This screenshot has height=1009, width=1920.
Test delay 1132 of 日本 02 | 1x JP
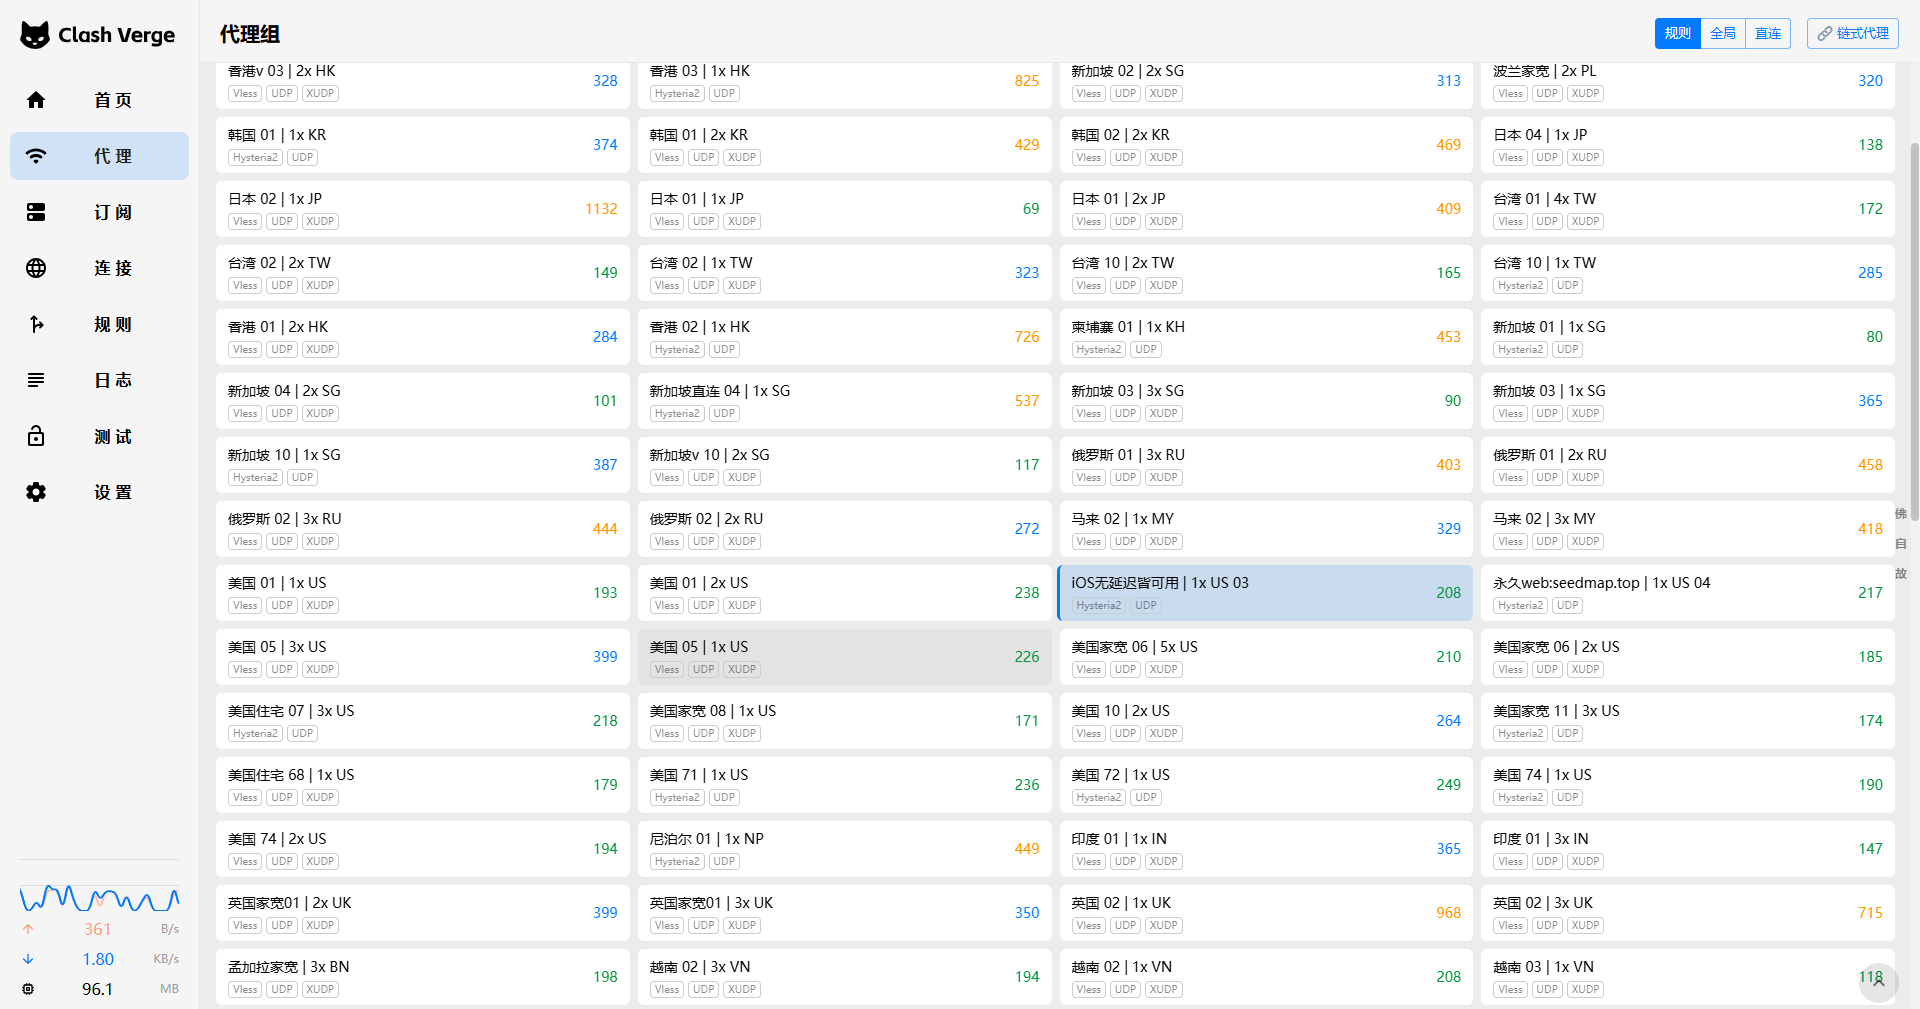601,209
